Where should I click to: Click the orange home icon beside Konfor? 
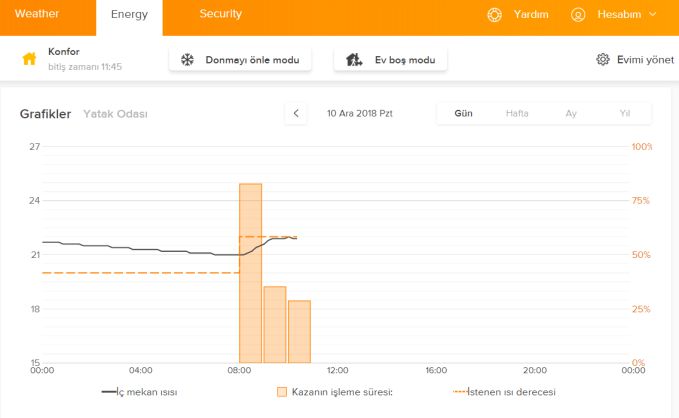click(x=29, y=58)
